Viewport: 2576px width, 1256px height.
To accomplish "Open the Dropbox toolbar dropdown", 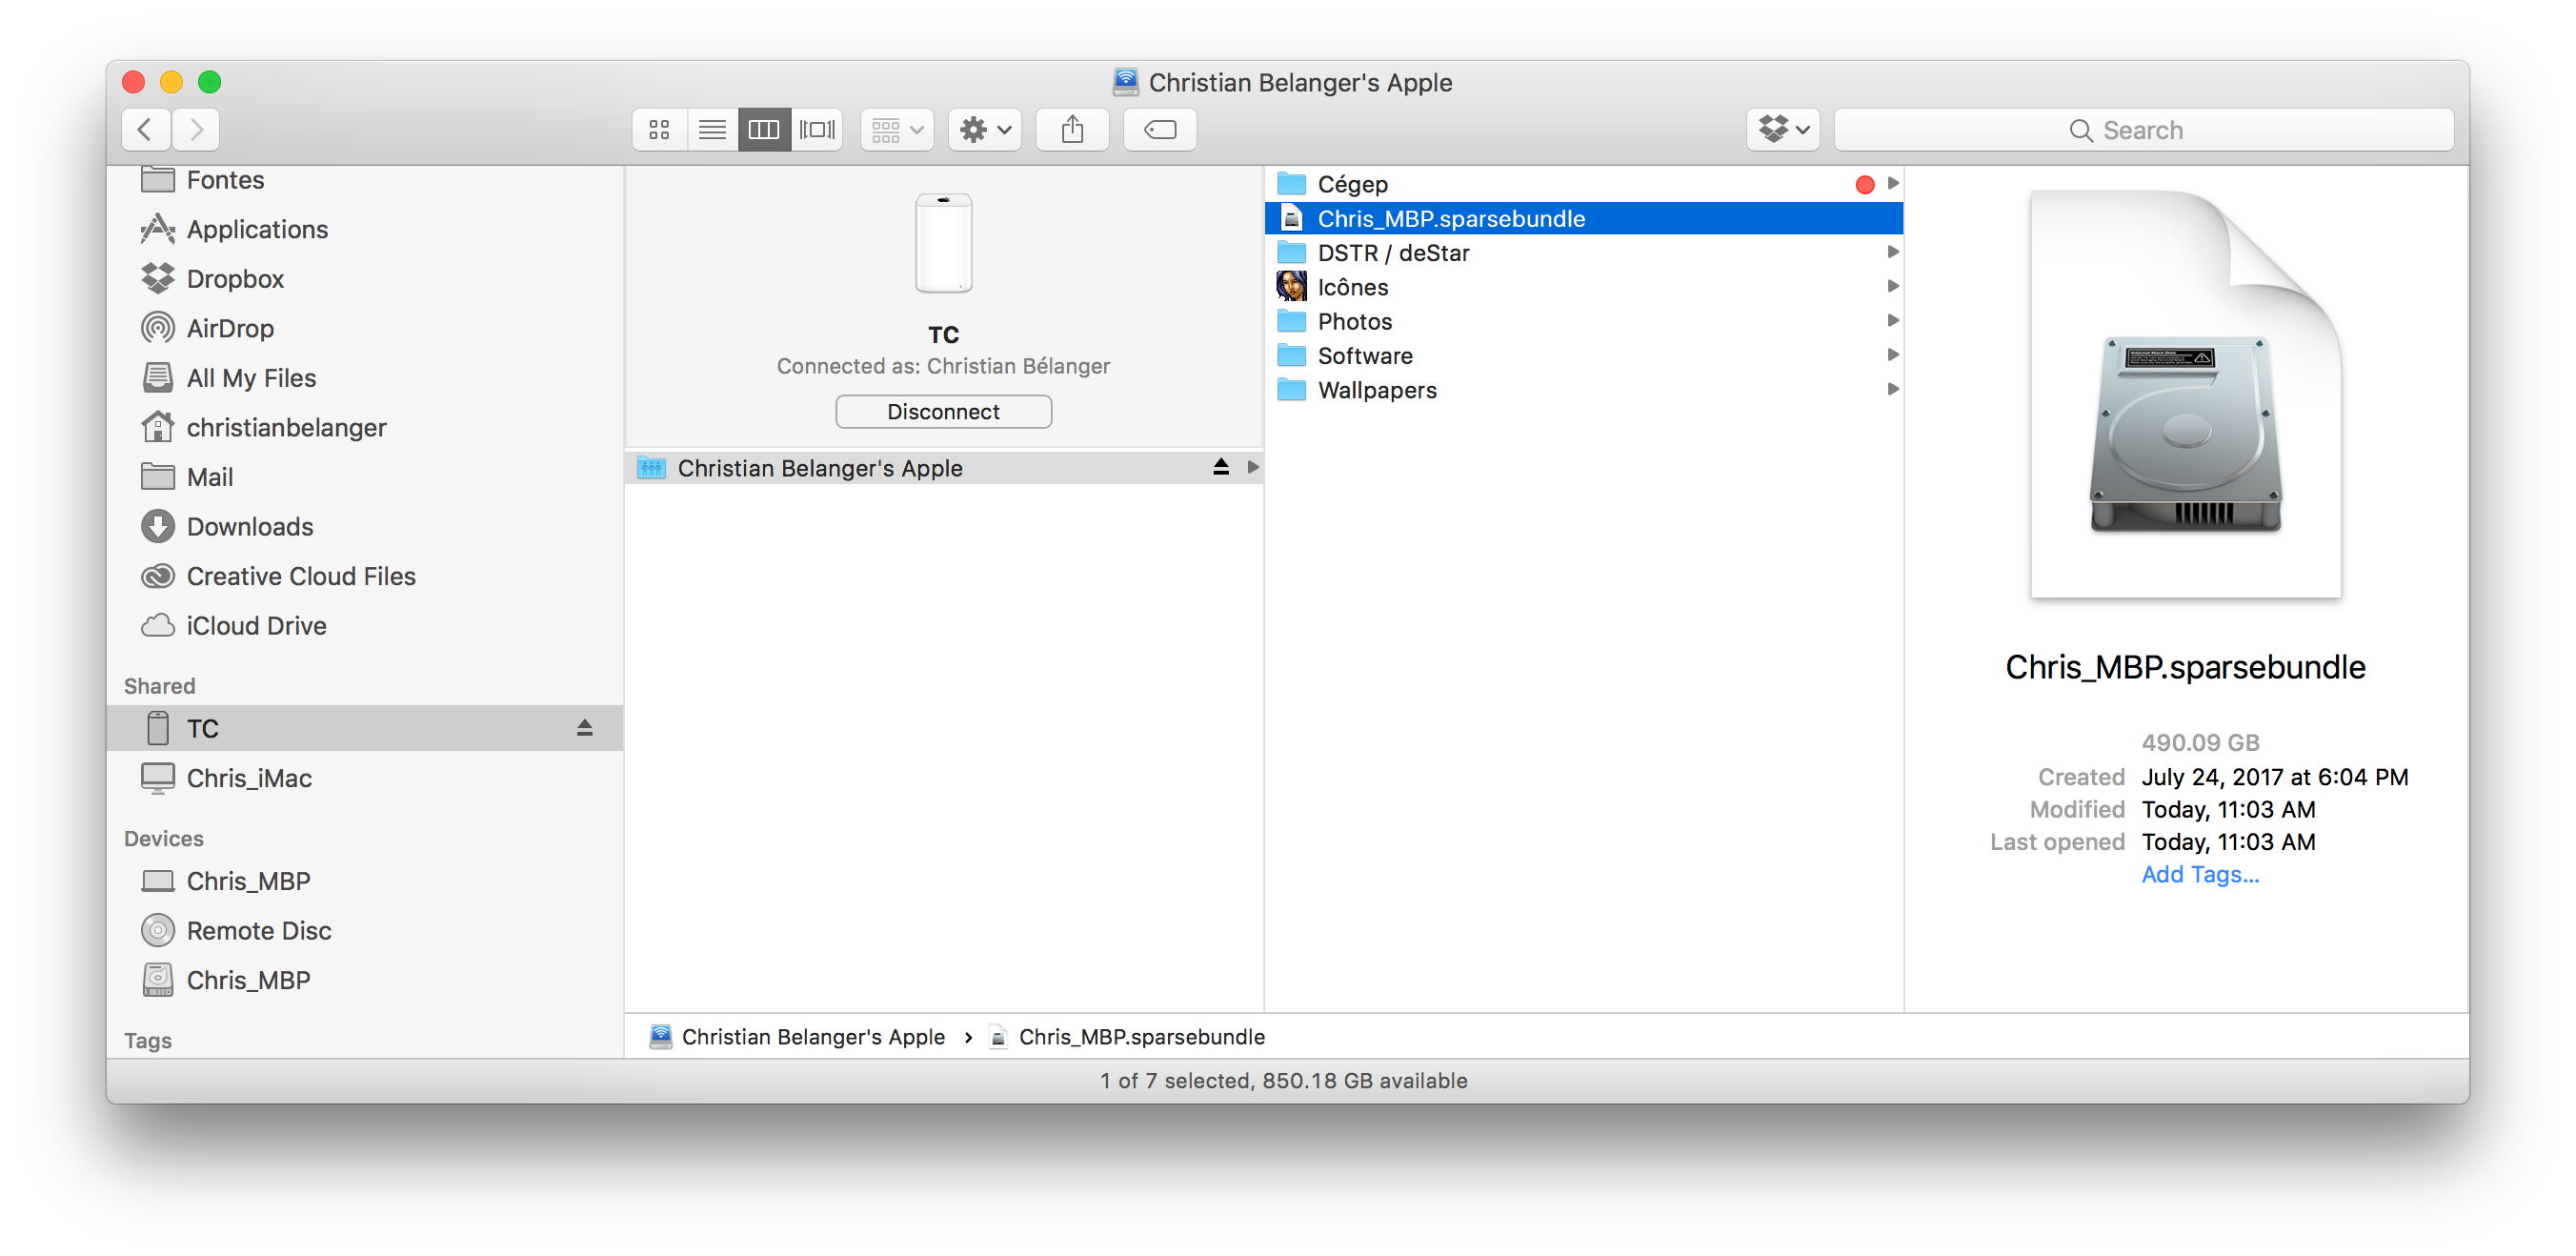I will pyautogui.click(x=1783, y=130).
